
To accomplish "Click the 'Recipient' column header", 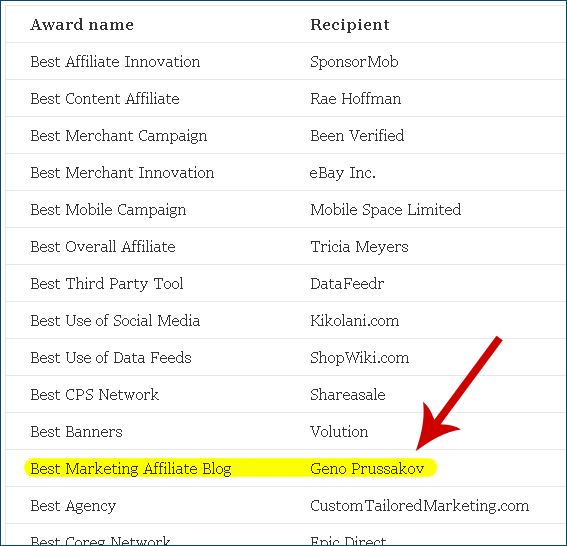I will (350, 25).
